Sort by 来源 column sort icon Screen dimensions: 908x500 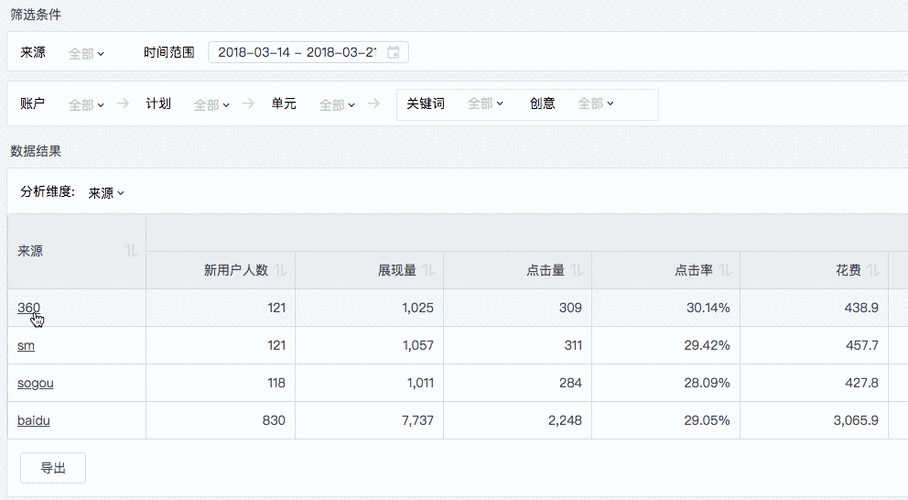[x=131, y=251]
